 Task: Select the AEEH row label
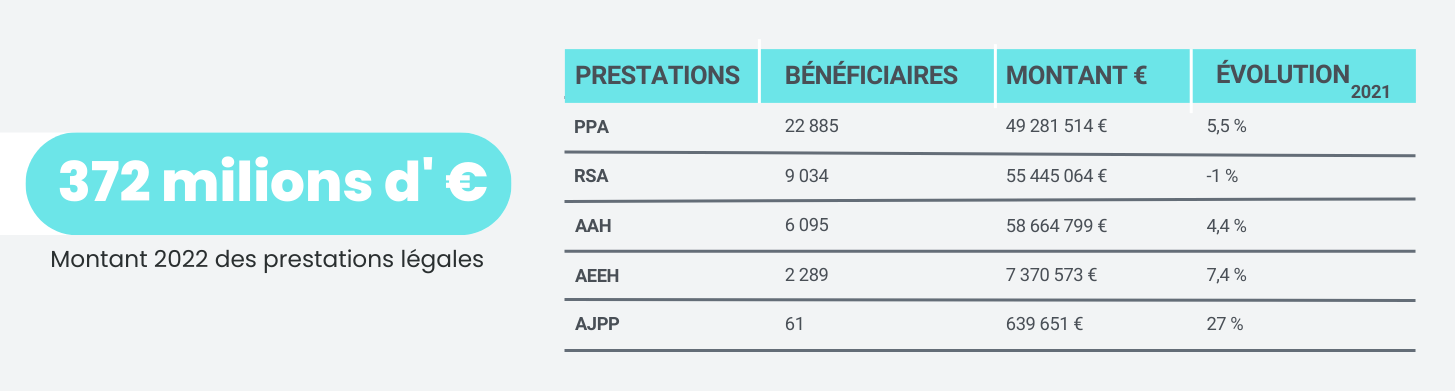tap(597, 275)
